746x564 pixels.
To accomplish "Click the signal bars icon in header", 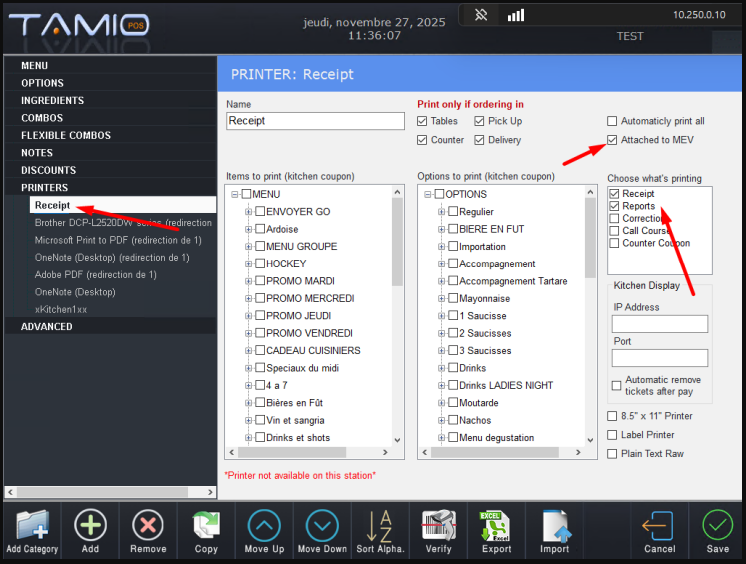I will [516, 15].
